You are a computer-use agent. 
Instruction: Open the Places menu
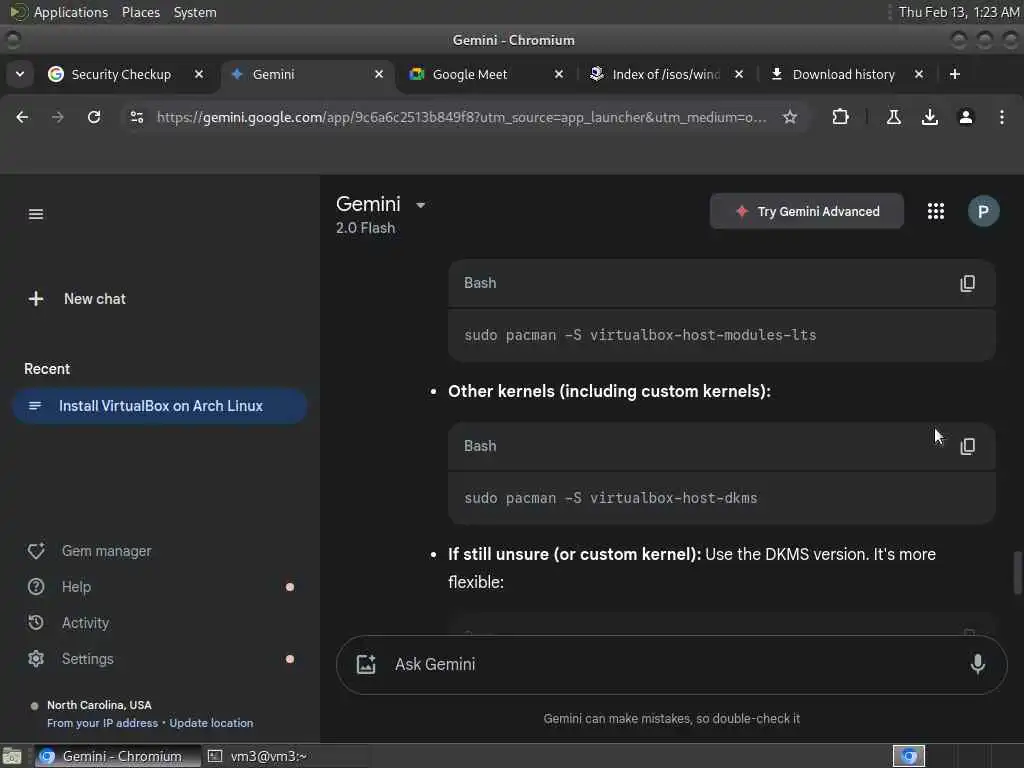(x=140, y=12)
